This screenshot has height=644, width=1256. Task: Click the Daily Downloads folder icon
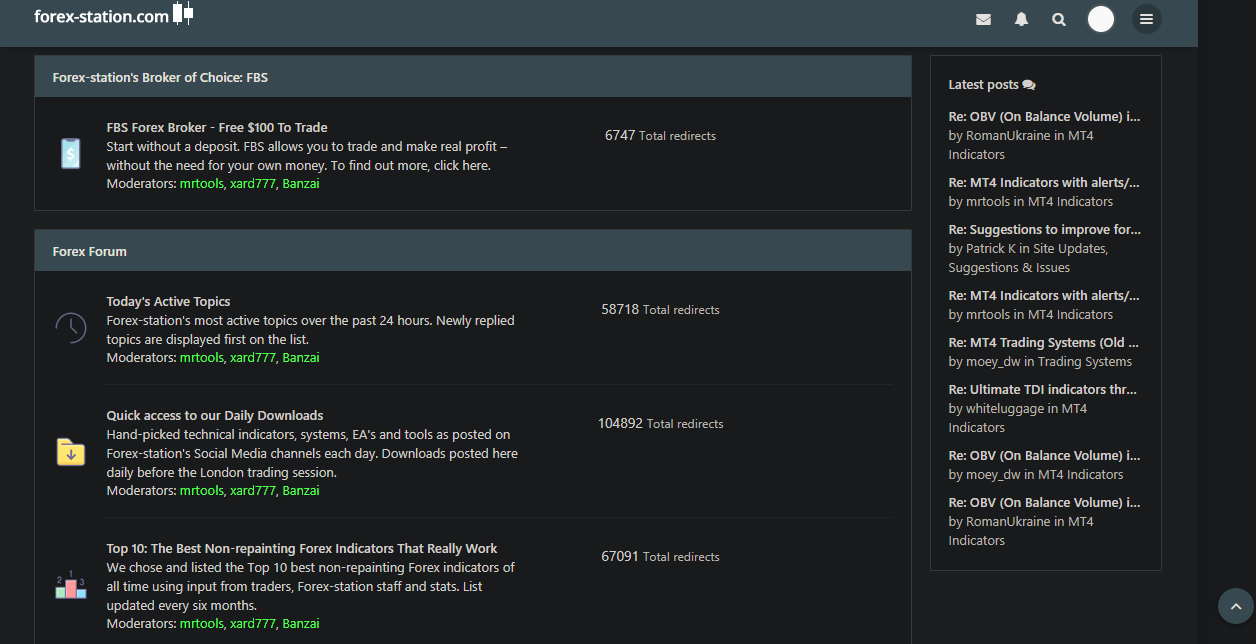(70, 452)
